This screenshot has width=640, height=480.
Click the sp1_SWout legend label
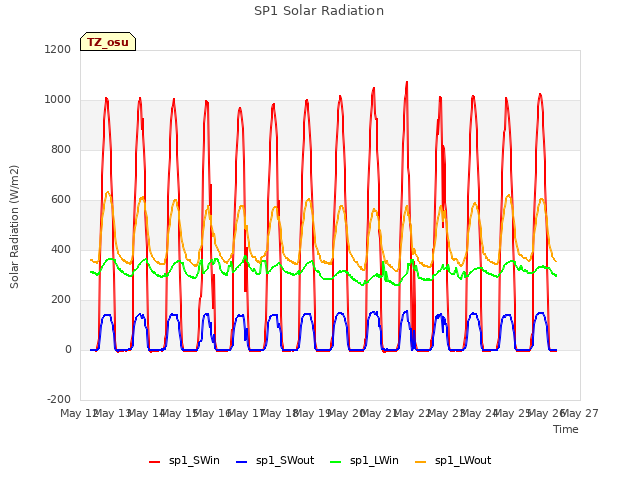pyautogui.click(x=285, y=461)
